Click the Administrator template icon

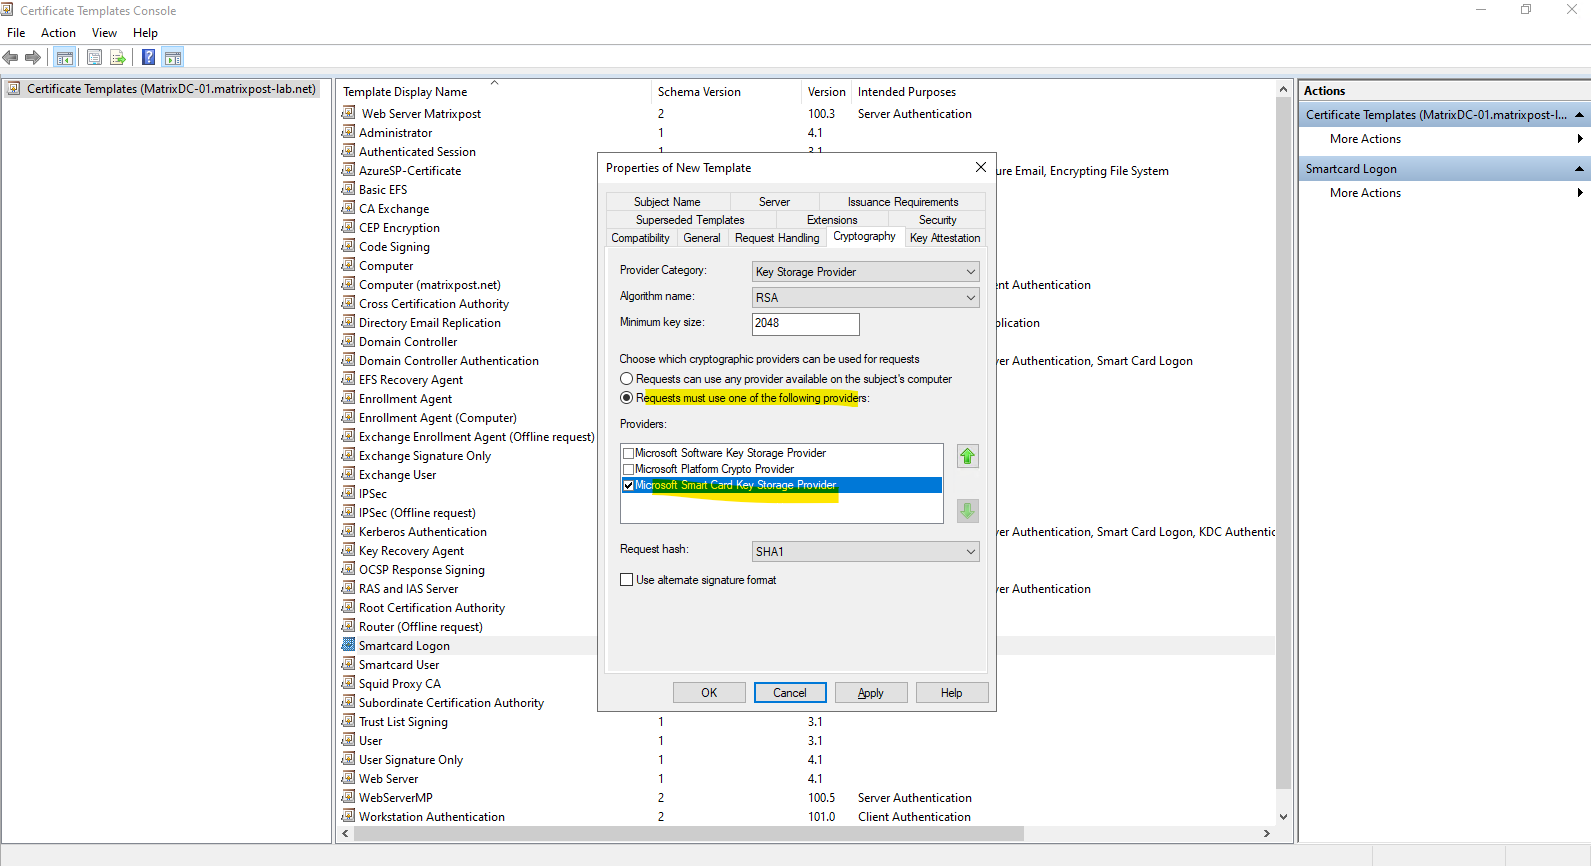348,132
